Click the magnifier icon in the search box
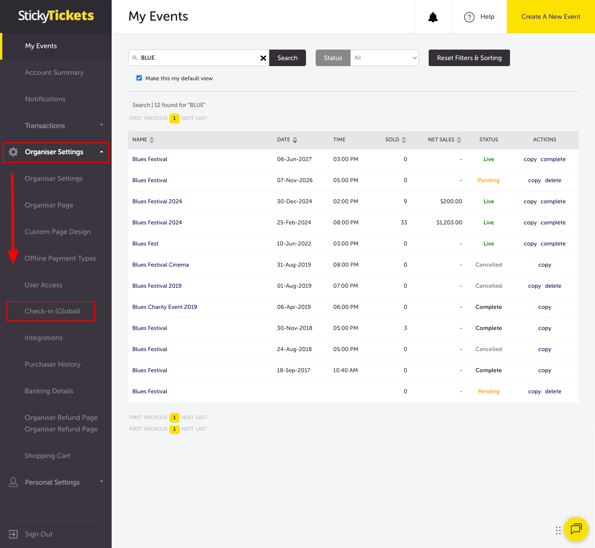The image size is (595, 548). [134, 58]
